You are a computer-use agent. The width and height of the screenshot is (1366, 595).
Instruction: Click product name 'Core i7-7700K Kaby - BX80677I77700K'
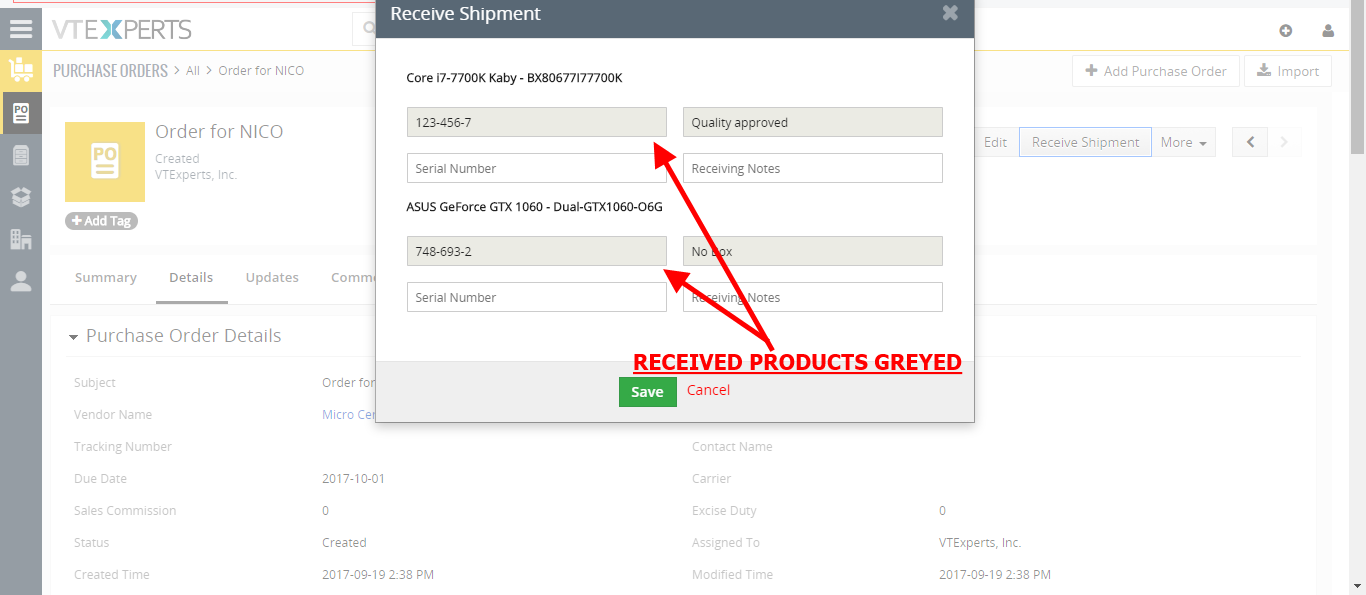coord(514,77)
